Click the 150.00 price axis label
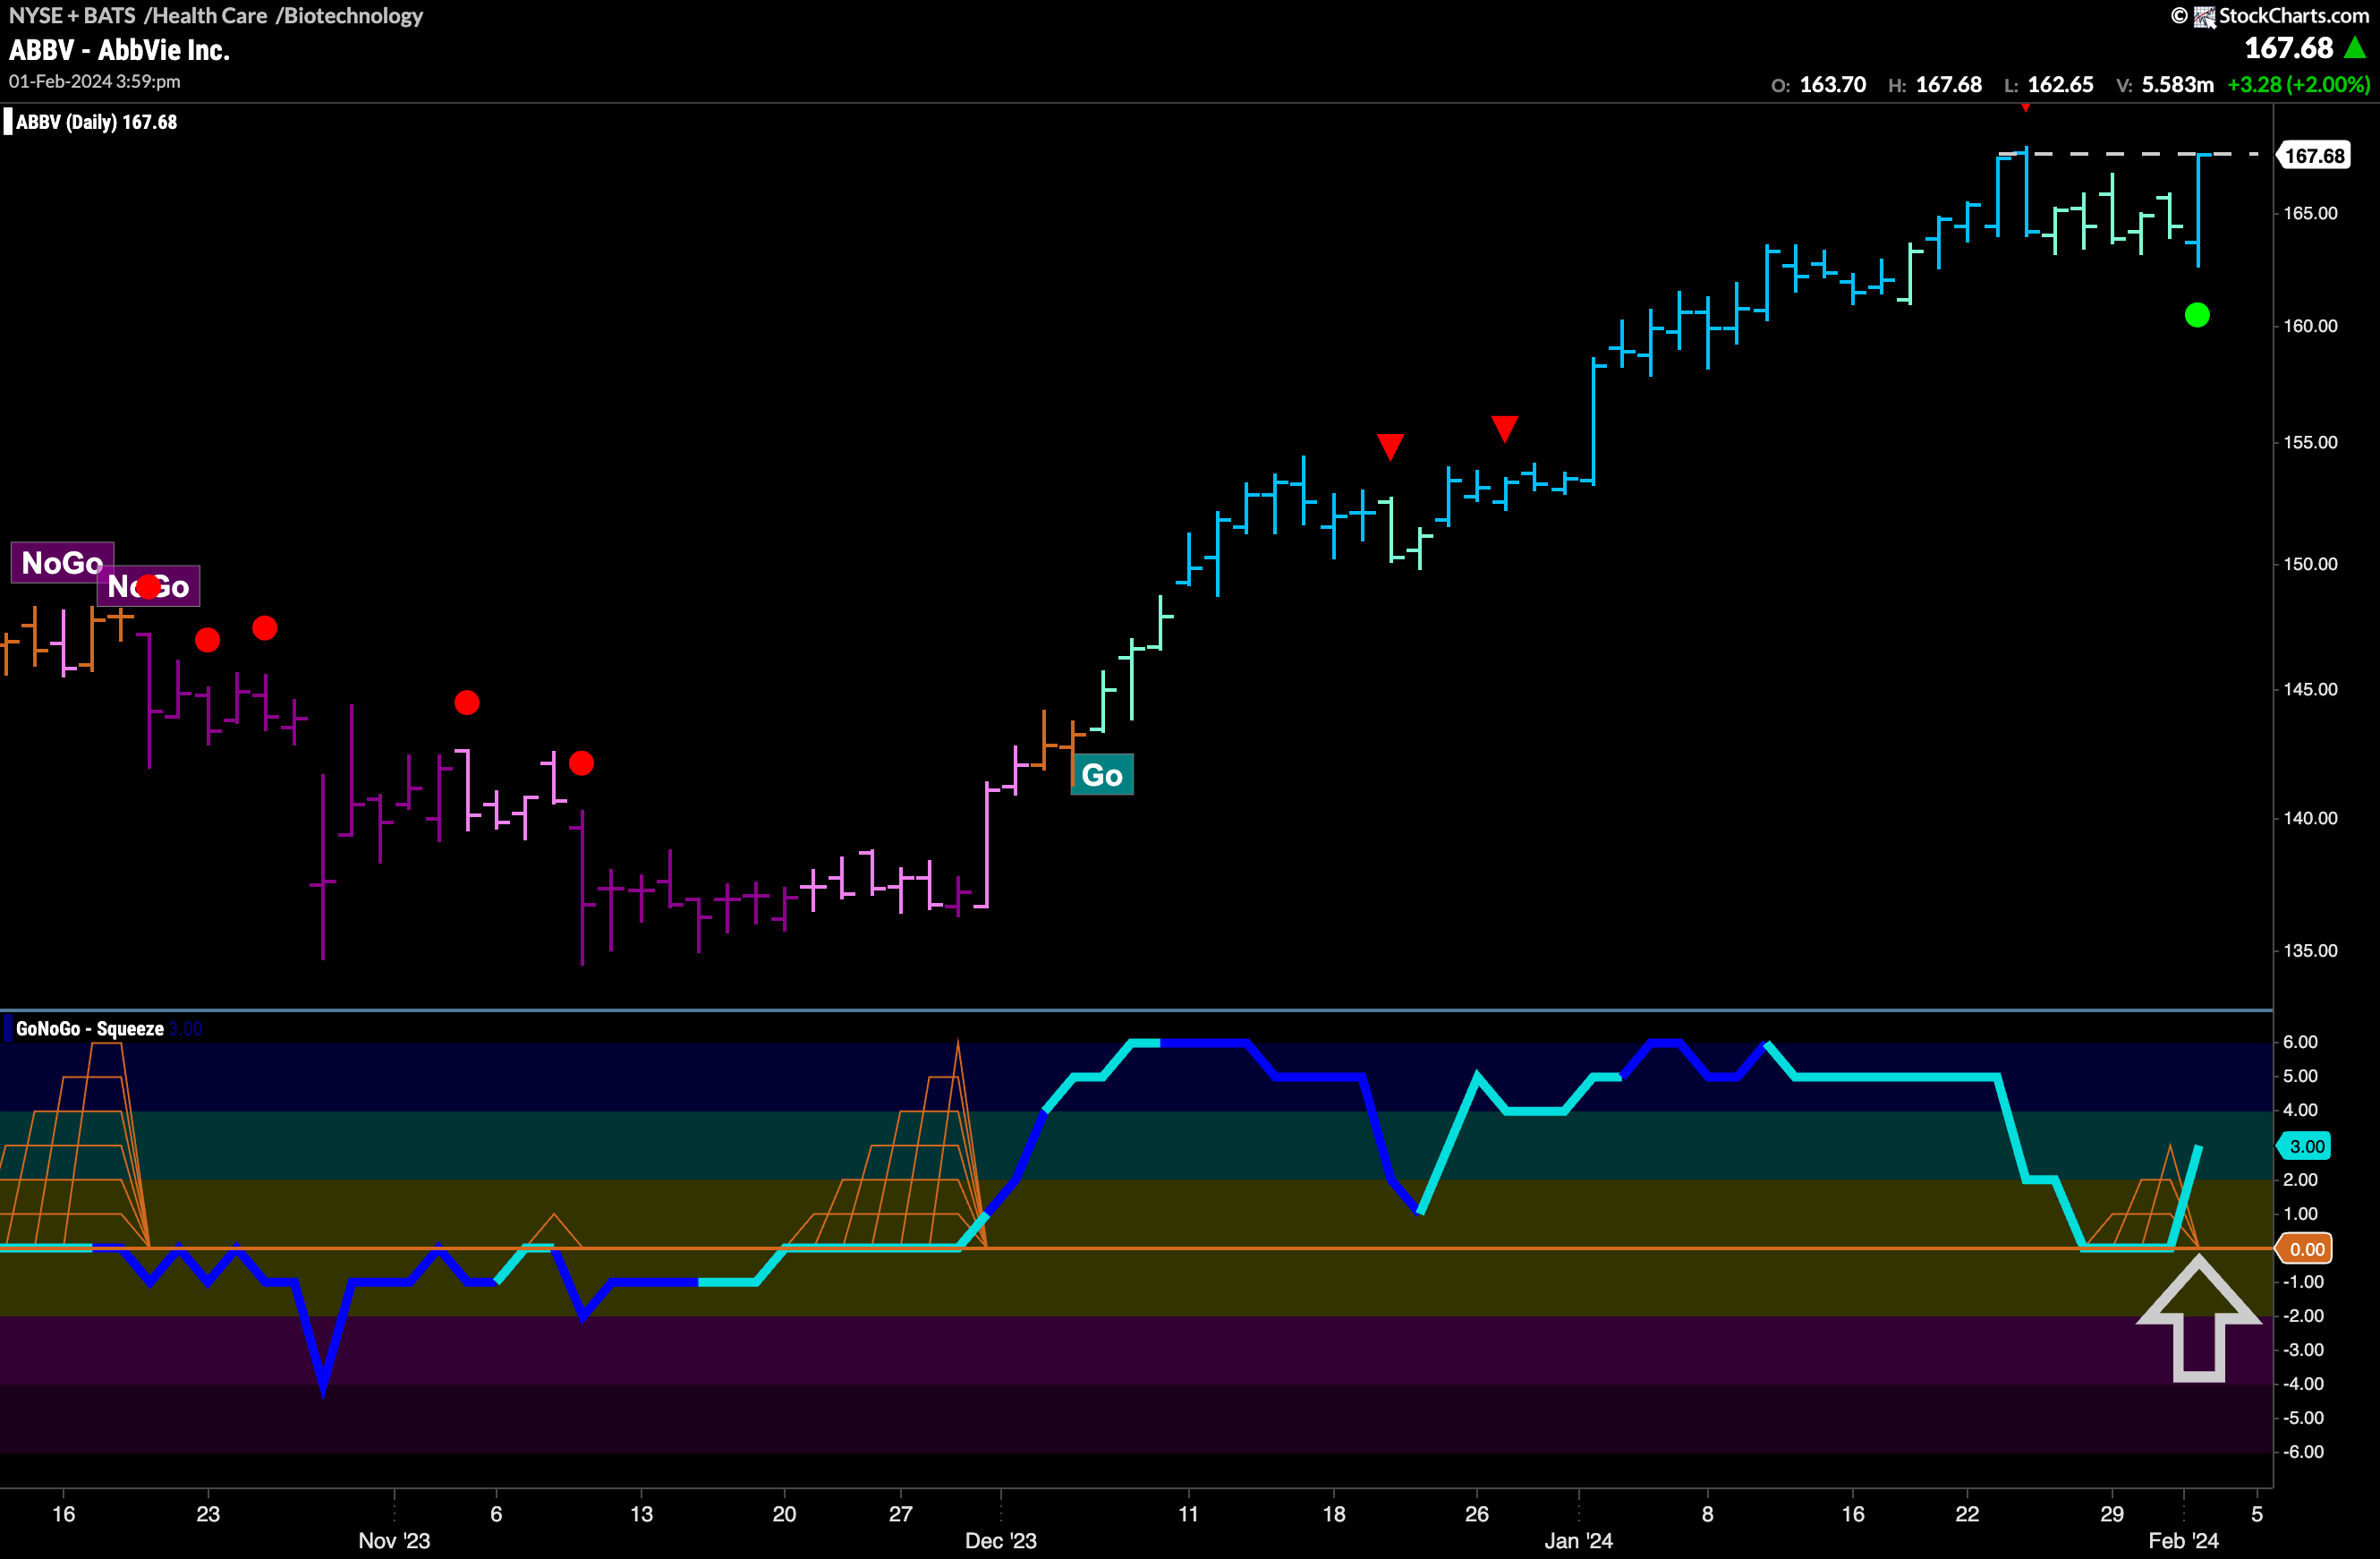The height and width of the screenshot is (1559, 2380). (x=2310, y=564)
